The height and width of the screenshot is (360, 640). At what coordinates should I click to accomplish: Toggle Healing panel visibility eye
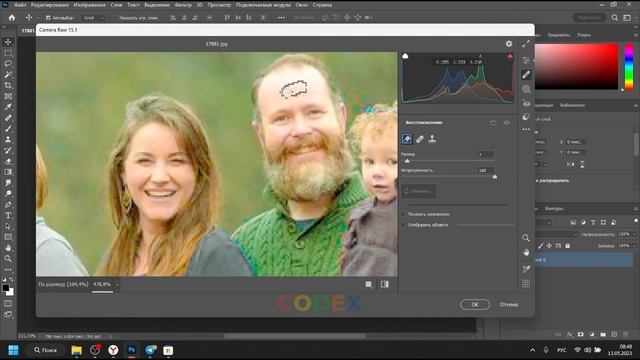coord(507,122)
